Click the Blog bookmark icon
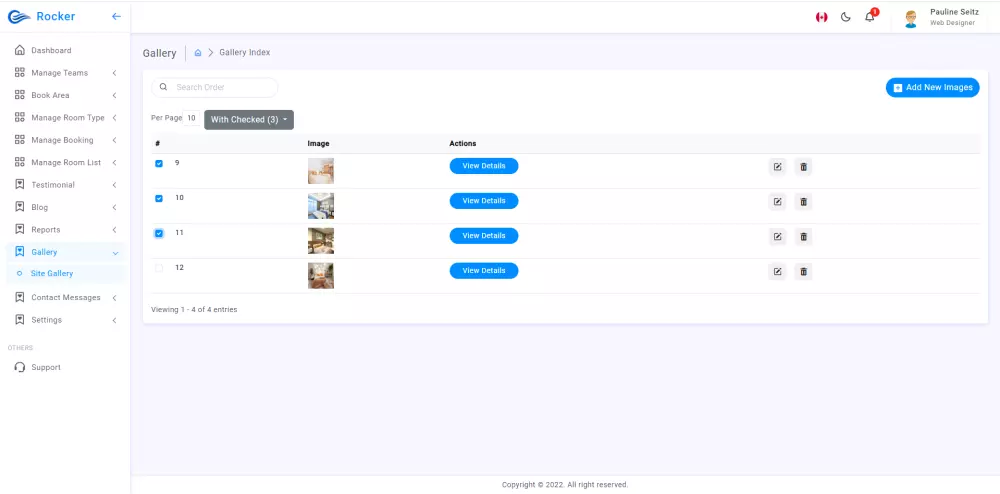The height and width of the screenshot is (494, 1000). [20, 207]
